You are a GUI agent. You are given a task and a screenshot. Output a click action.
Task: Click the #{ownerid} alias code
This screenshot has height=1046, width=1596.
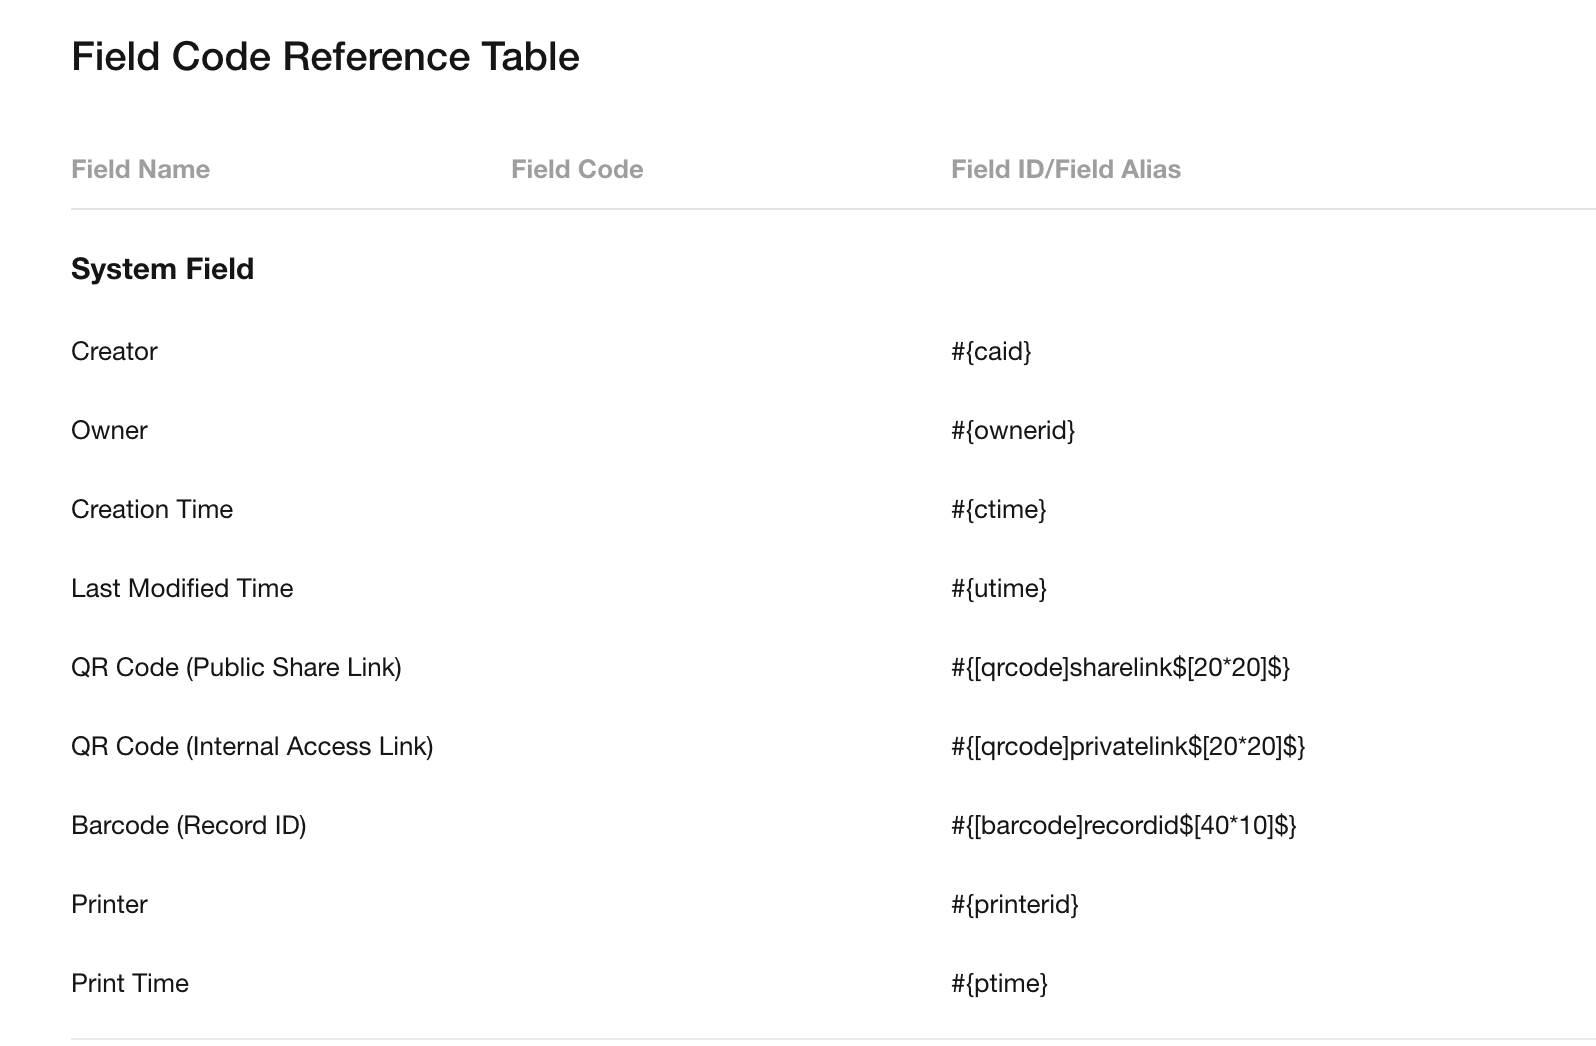click(1013, 430)
